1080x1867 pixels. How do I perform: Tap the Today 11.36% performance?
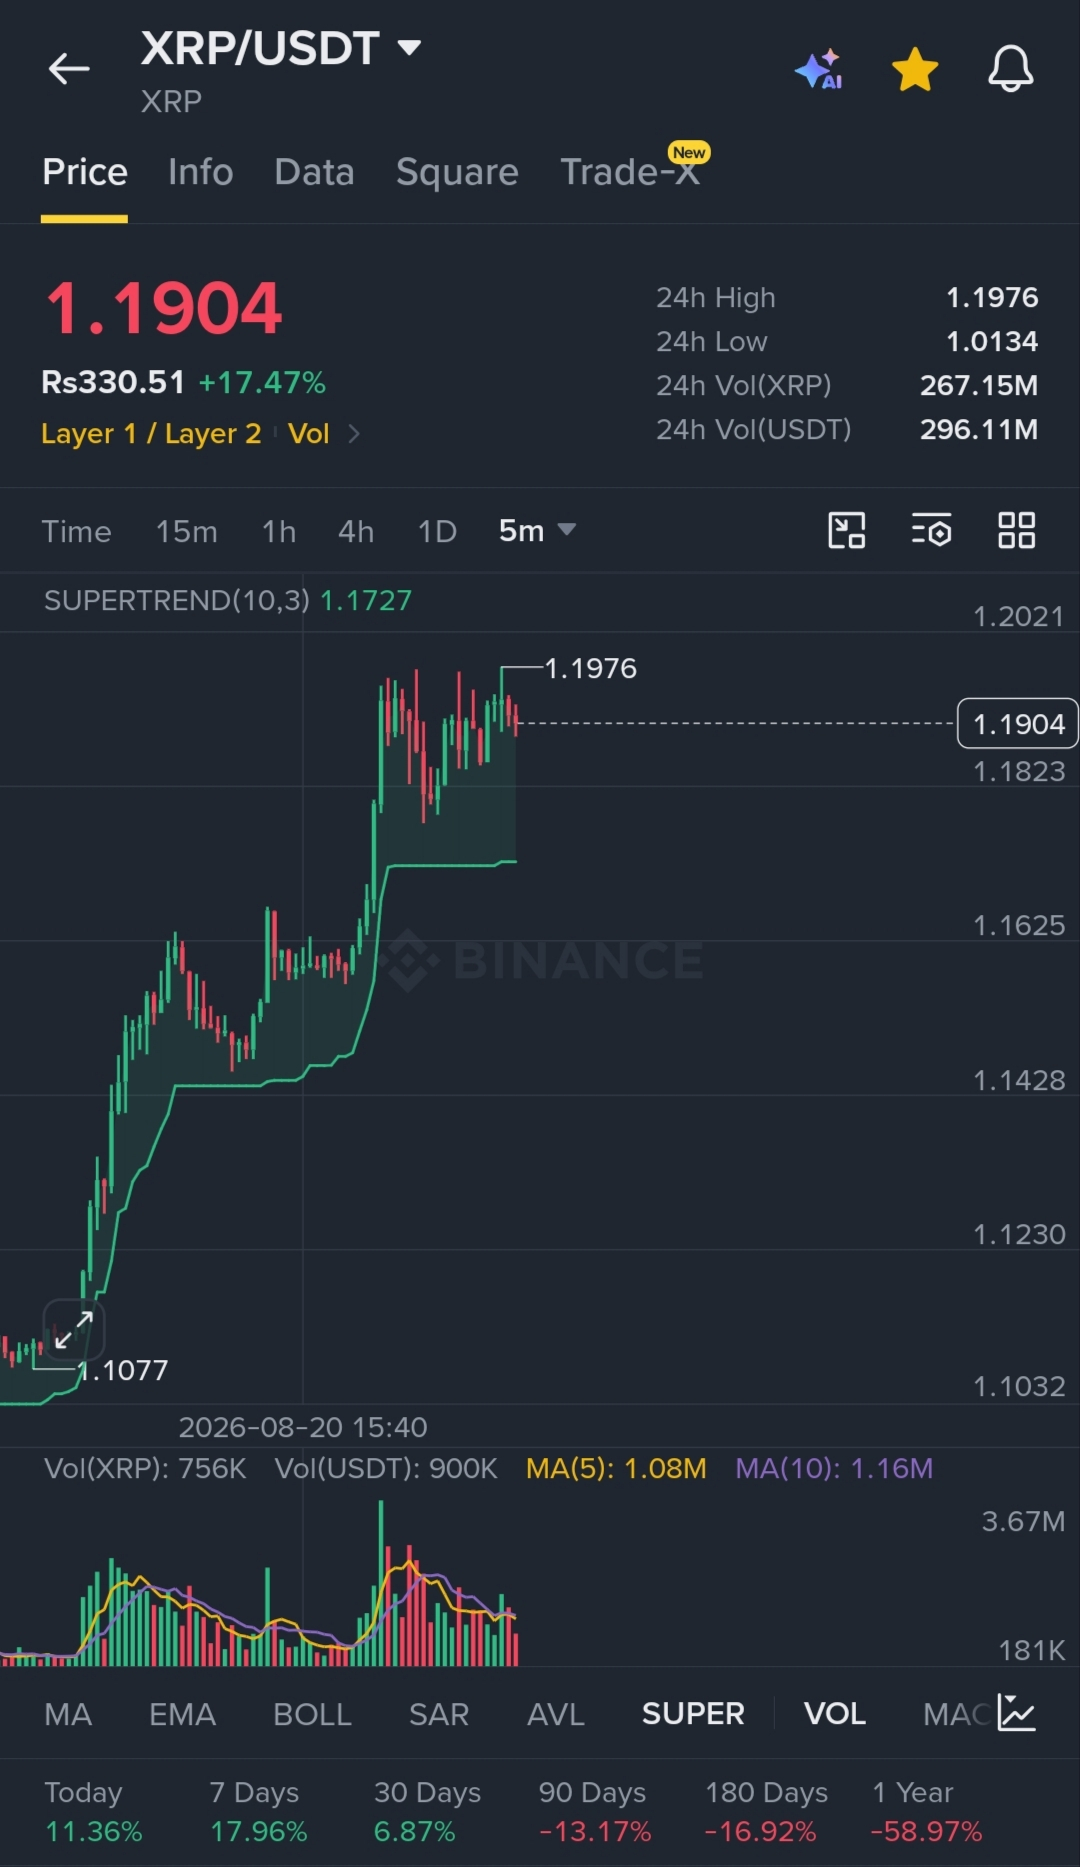pos(93,1811)
